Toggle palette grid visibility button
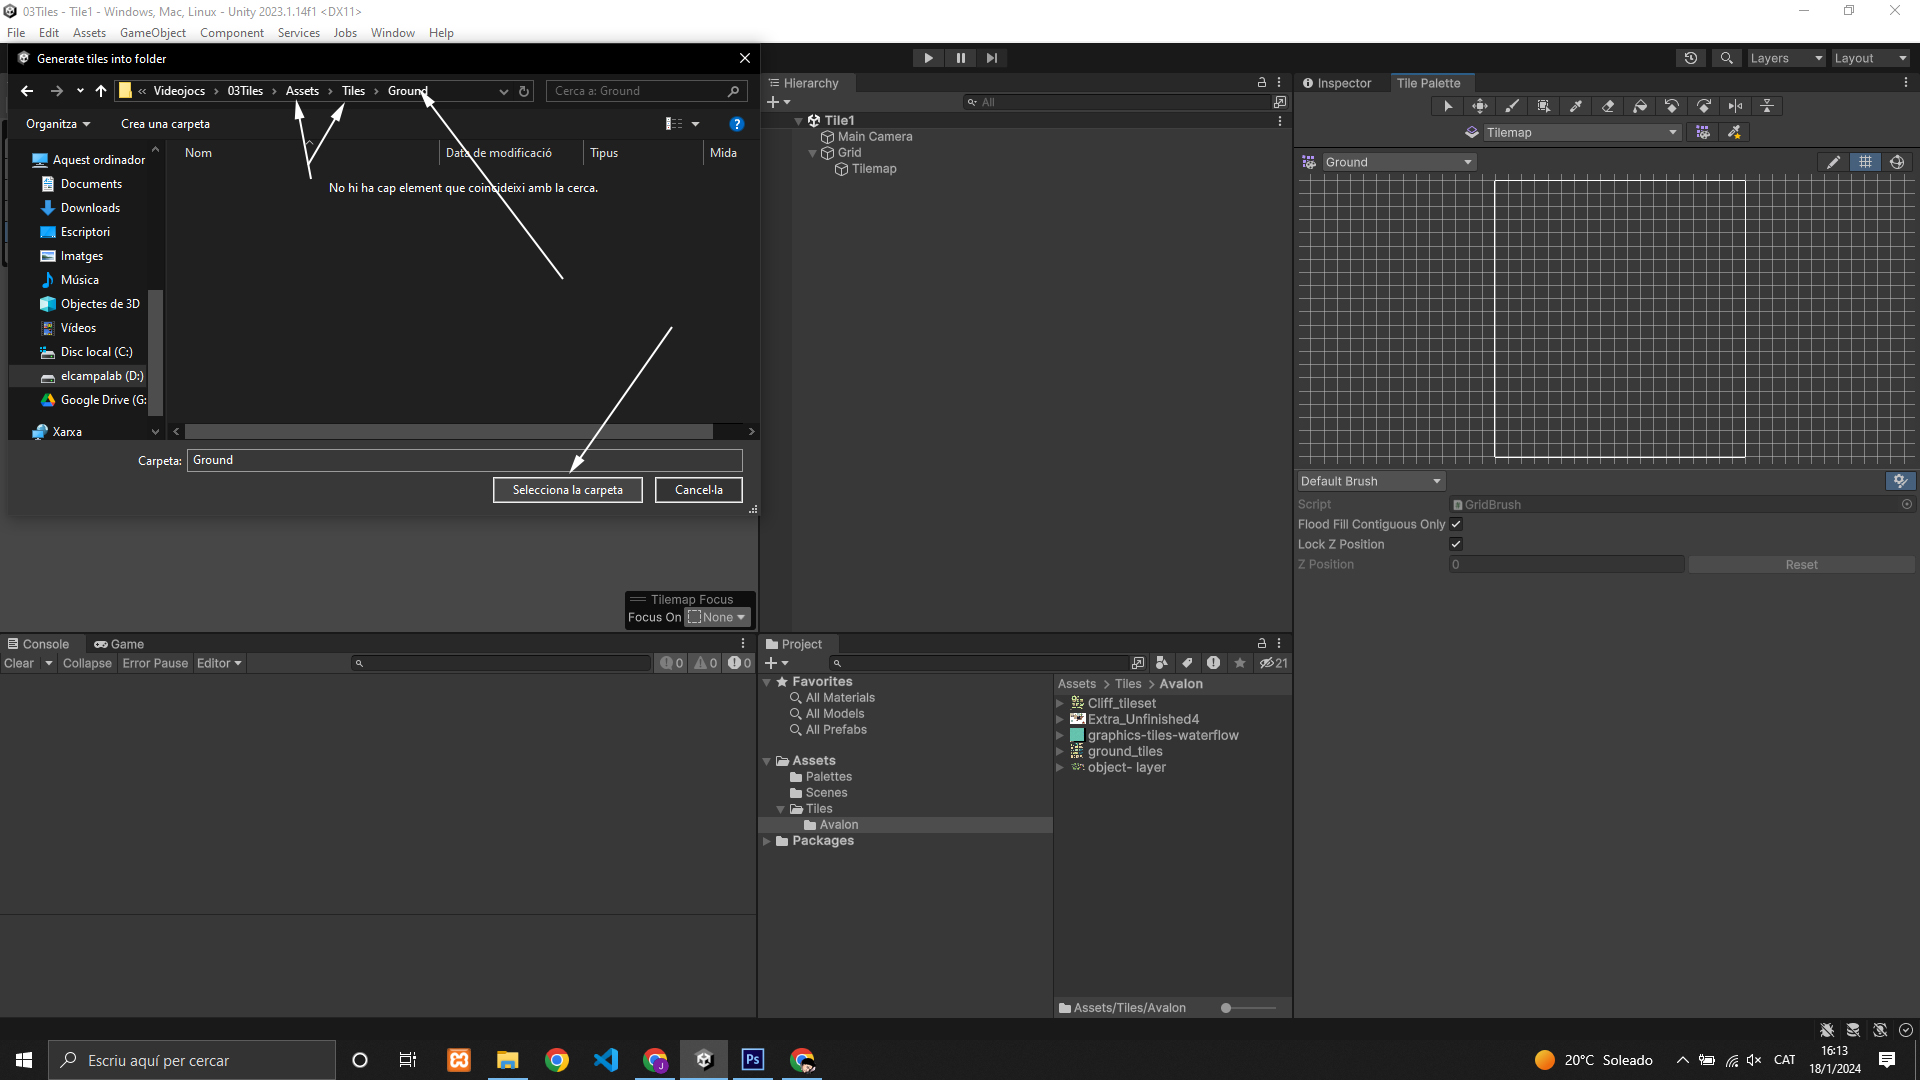The width and height of the screenshot is (1920, 1080). [1865, 162]
